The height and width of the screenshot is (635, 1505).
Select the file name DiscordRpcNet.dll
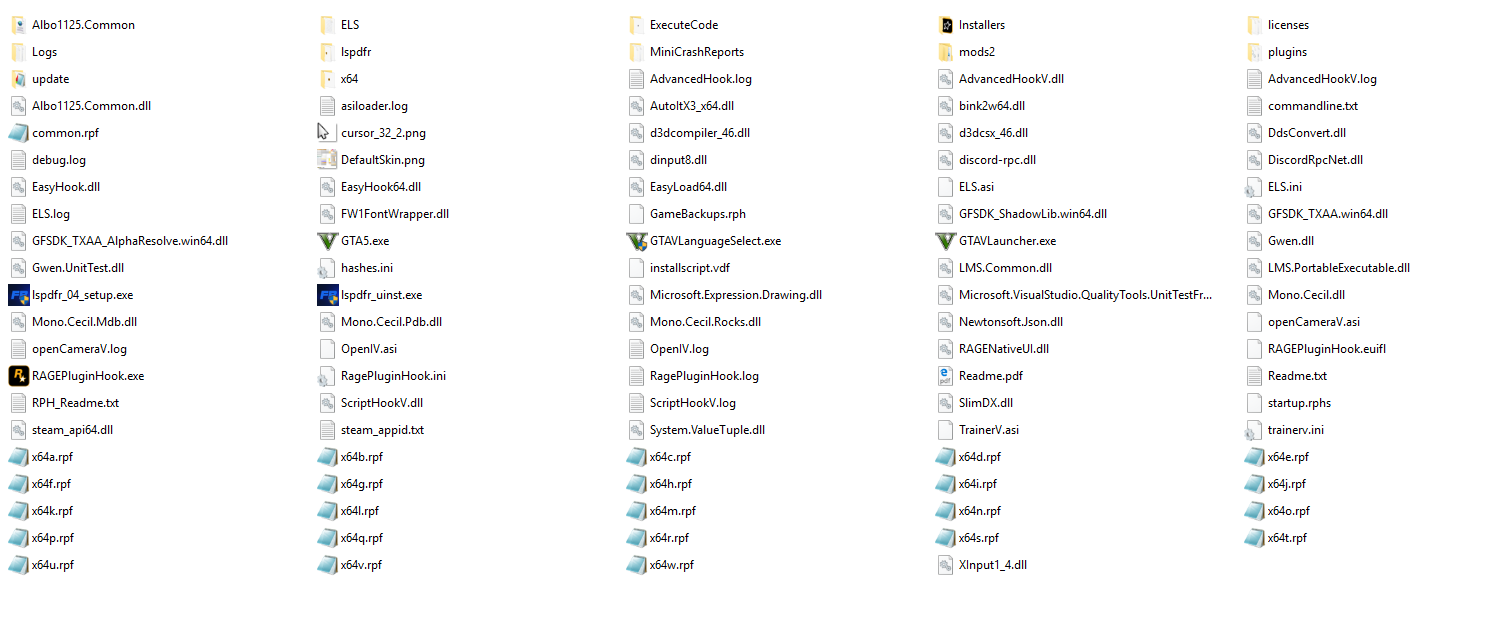point(1316,160)
